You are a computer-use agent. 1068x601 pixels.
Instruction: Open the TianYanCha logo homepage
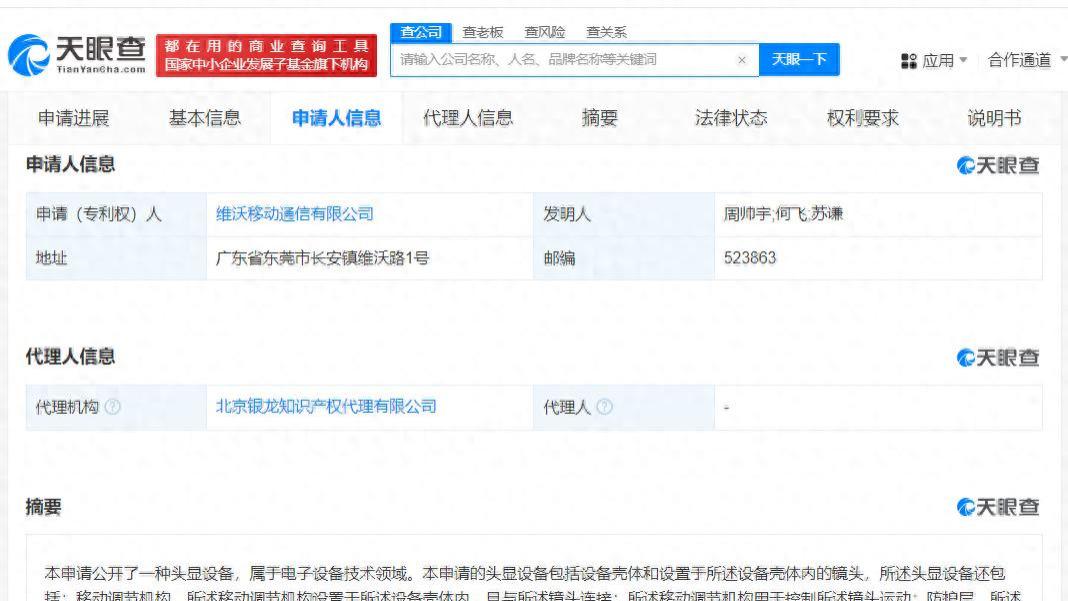(x=77, y=55)
